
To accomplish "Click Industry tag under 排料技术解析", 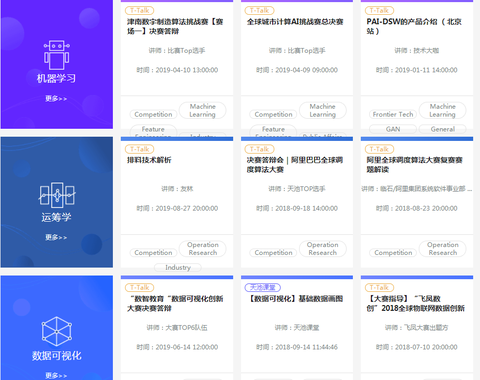I will pos(178,267).
